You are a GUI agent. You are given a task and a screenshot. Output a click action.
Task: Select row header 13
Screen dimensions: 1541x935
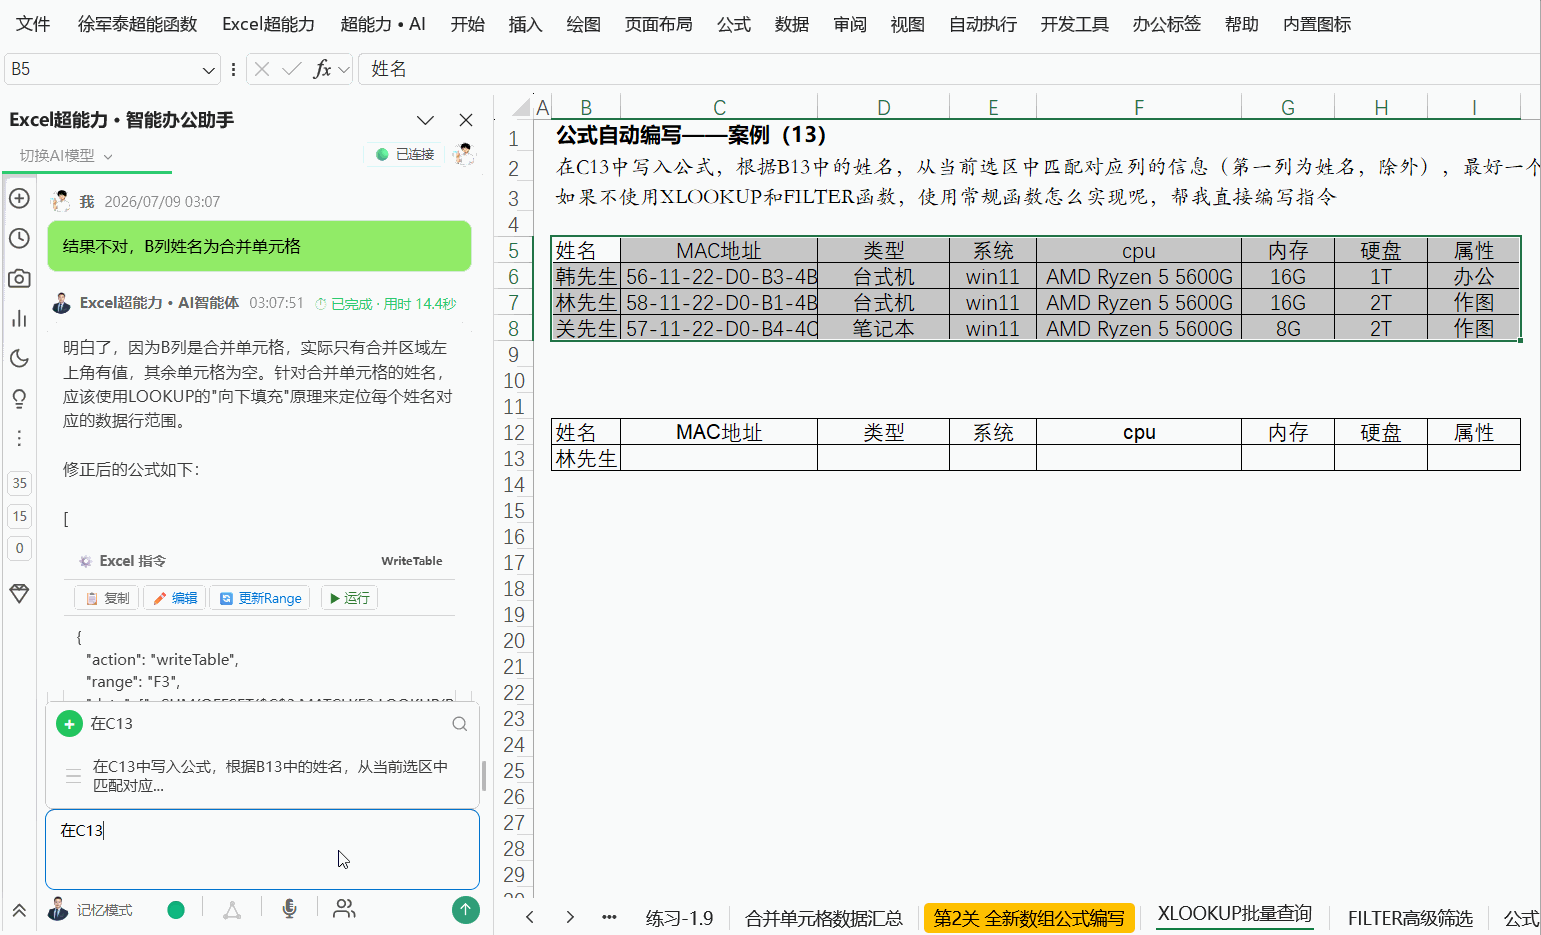click(514, 459)
